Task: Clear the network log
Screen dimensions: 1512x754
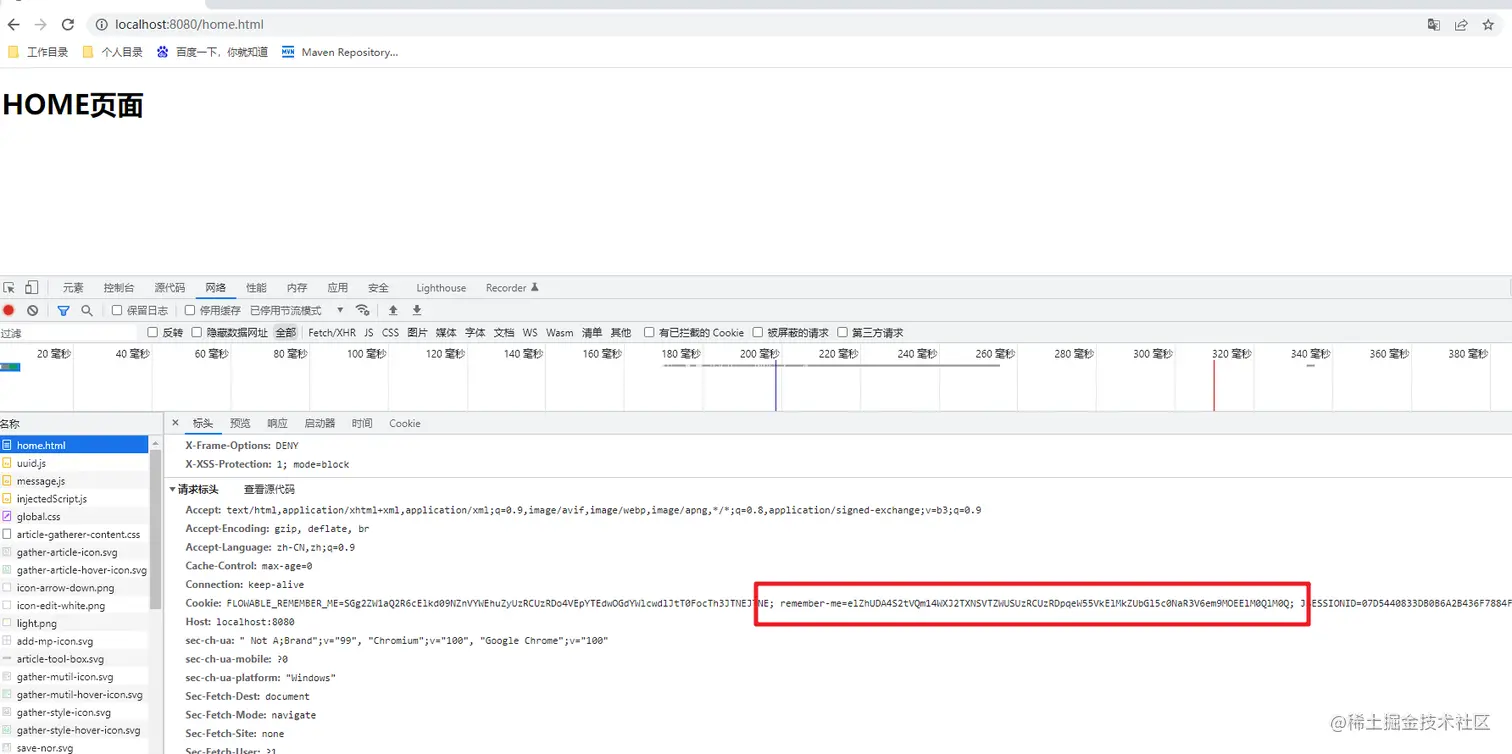Action: tap(33, 311)
